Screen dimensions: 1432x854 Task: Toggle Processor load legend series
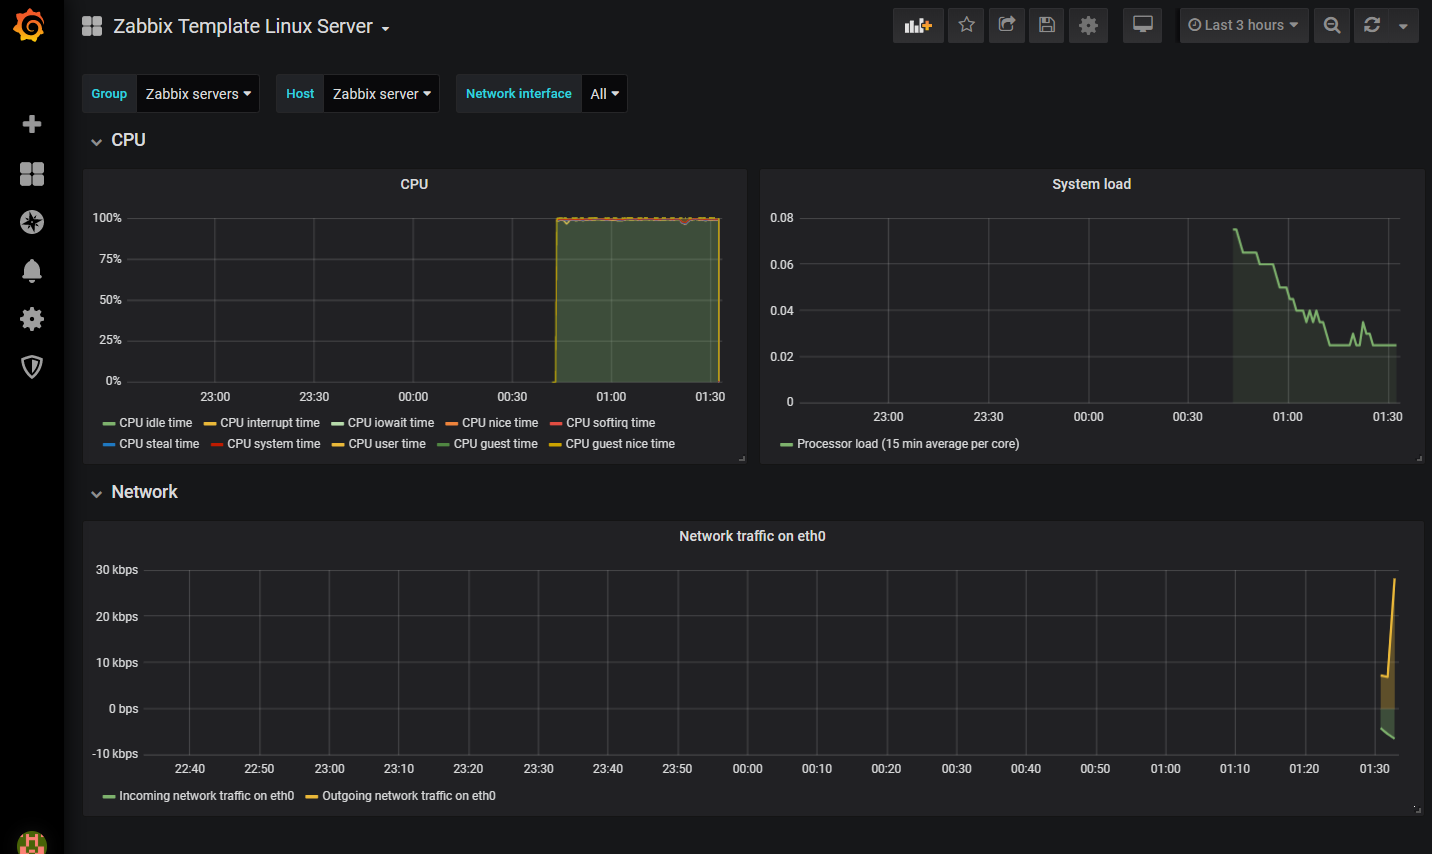pos(907,444)
